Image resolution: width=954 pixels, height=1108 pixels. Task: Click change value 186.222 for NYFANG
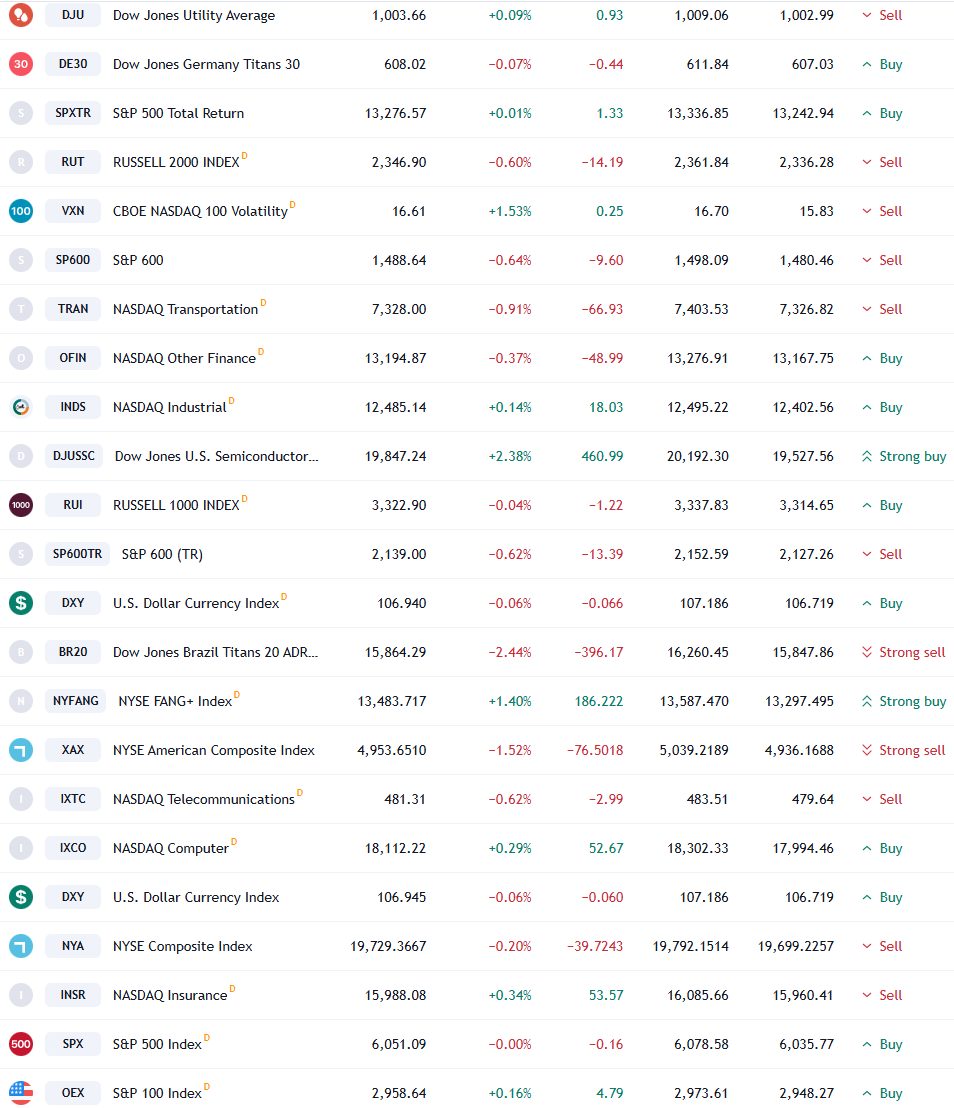point(599,701)
